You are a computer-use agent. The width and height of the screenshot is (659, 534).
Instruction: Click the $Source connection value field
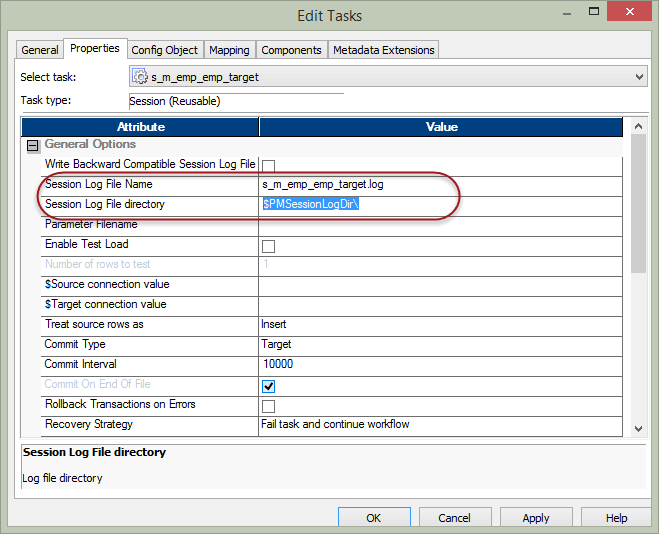tap(440, 285)
